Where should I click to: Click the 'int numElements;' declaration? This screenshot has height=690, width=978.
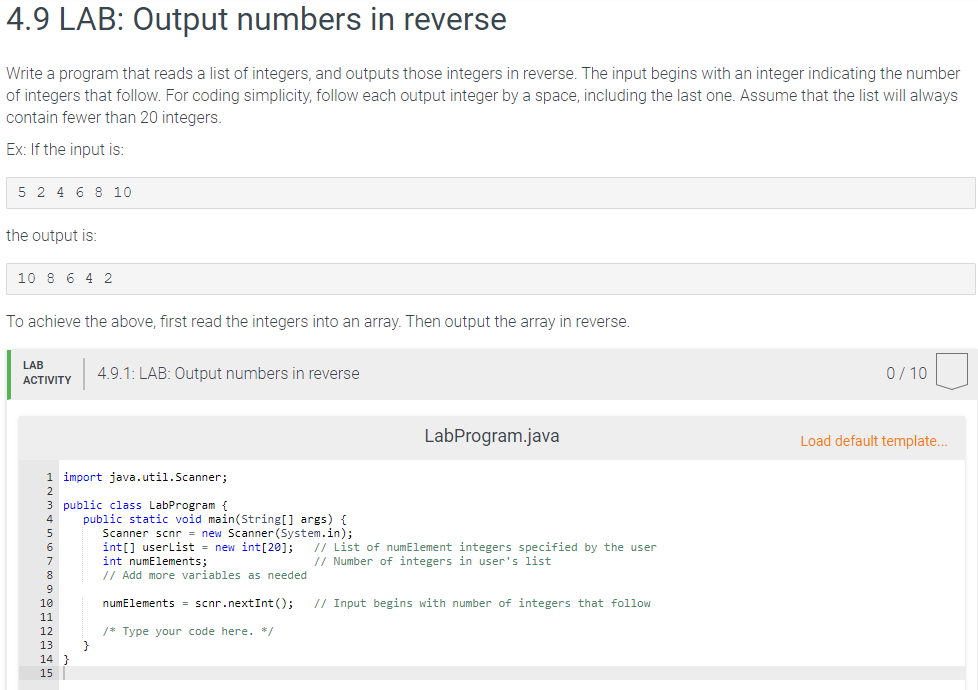155,561
